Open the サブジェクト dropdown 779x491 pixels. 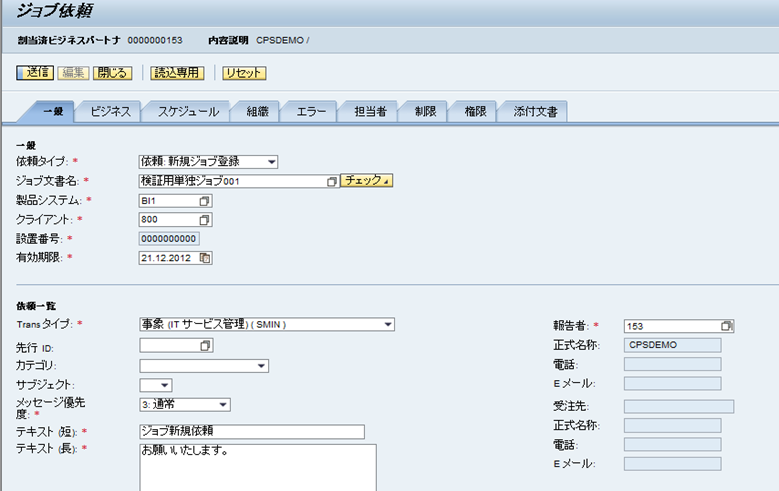[165, 385]
